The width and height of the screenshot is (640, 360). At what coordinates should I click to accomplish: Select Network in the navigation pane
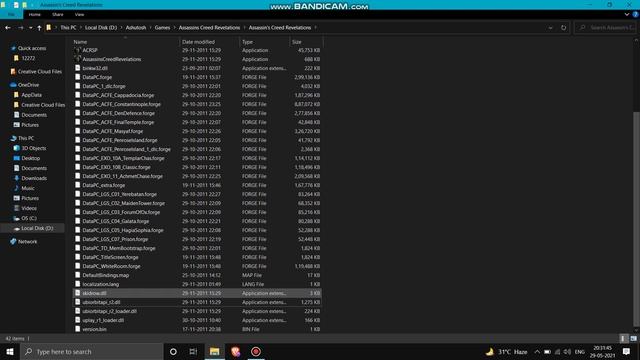(27, 242)
